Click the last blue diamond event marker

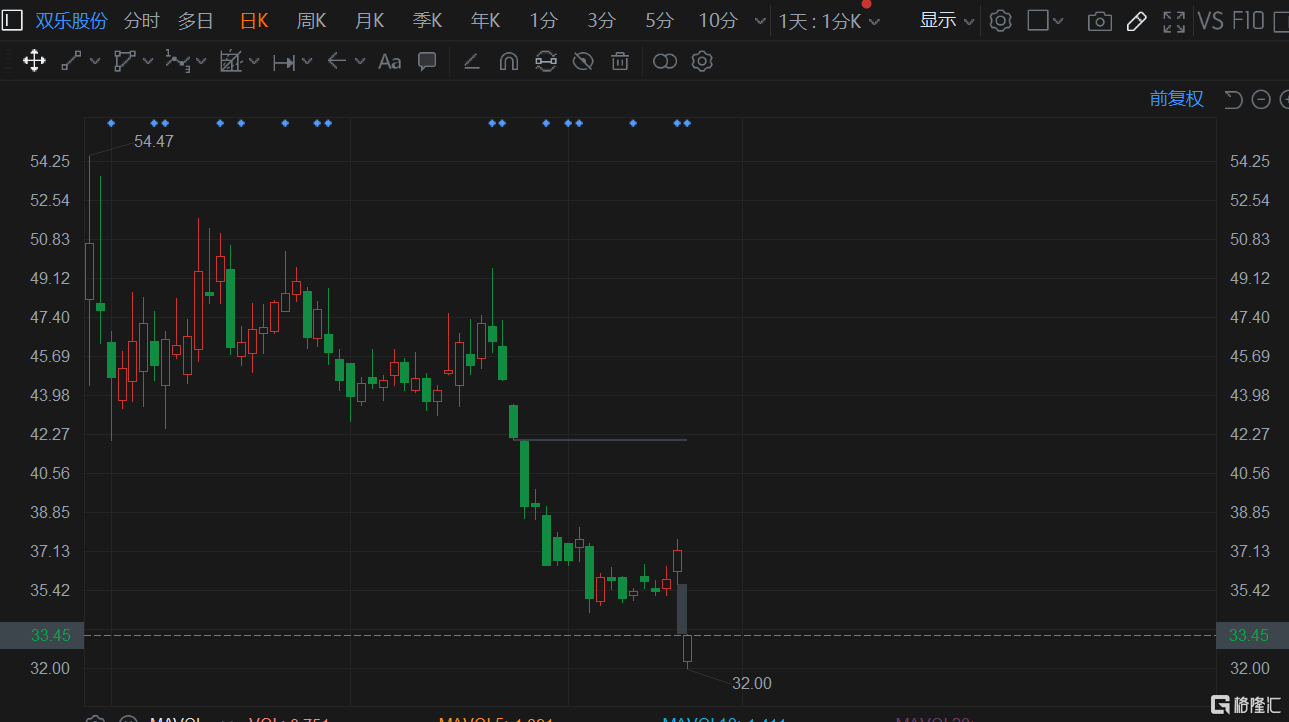(x=687, y=123)
